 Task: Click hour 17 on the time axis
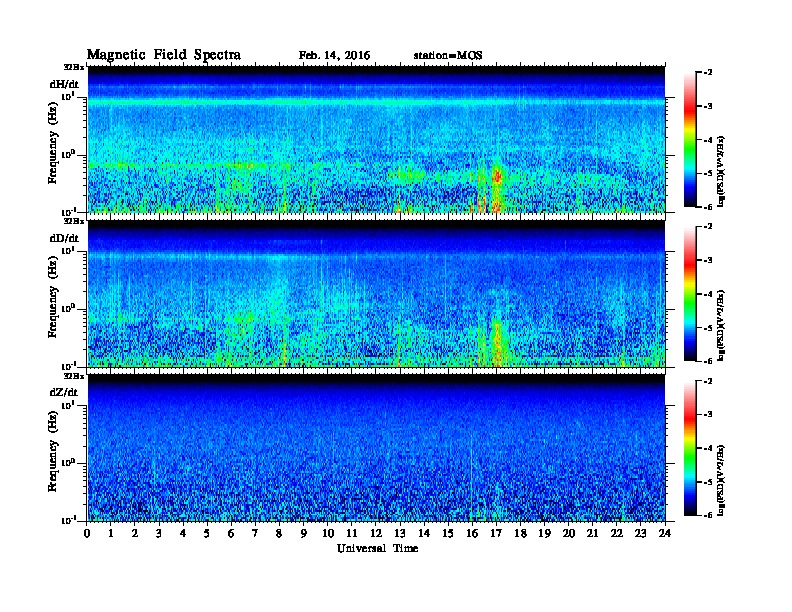click(496, 533)
